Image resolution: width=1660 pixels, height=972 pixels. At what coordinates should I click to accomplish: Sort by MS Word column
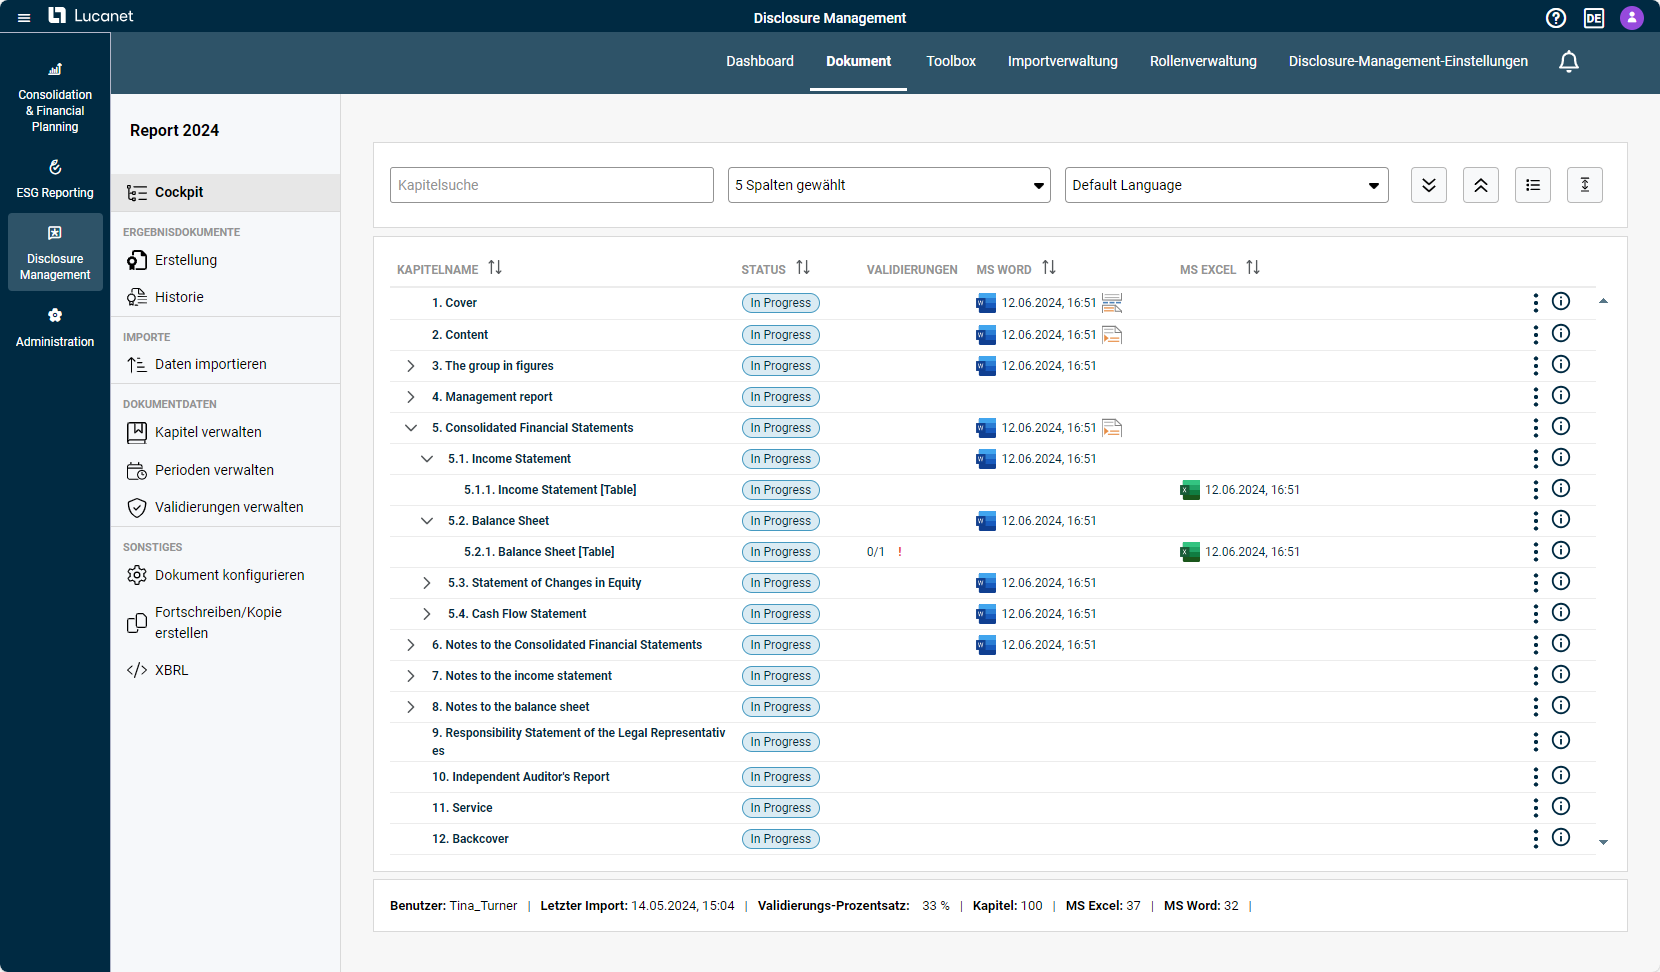1049,268
